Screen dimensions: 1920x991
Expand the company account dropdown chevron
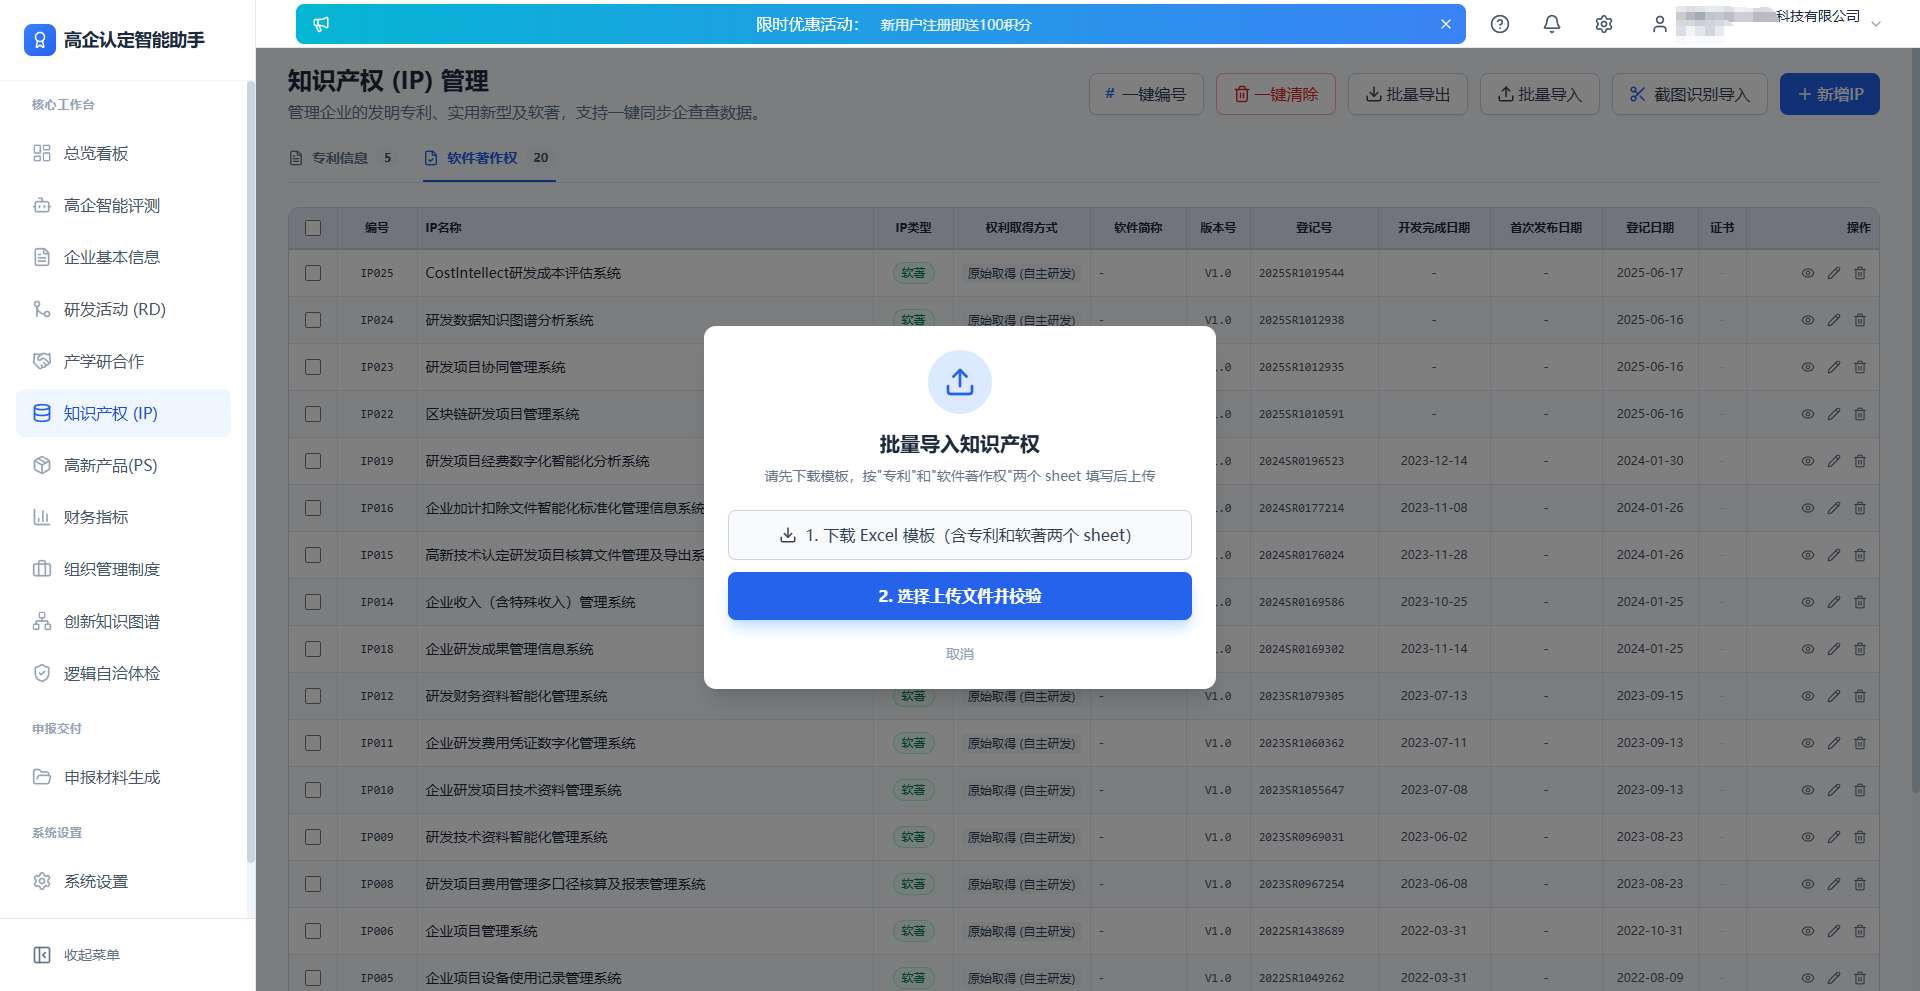click(1876, 24)
